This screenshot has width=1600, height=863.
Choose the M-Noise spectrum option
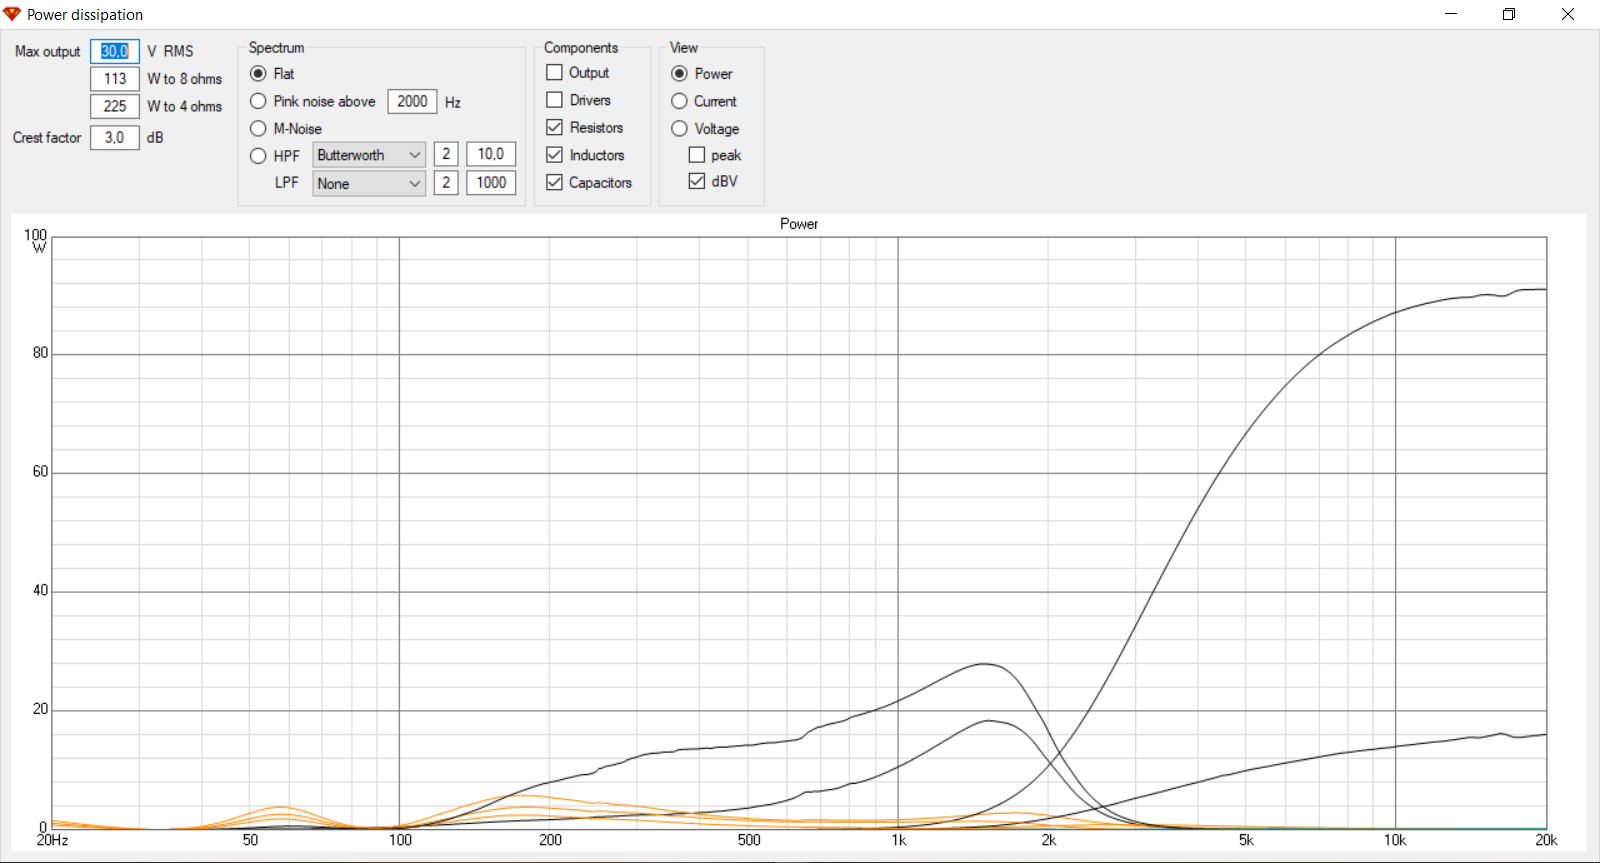pyautogui.click(x=258, y=129)
